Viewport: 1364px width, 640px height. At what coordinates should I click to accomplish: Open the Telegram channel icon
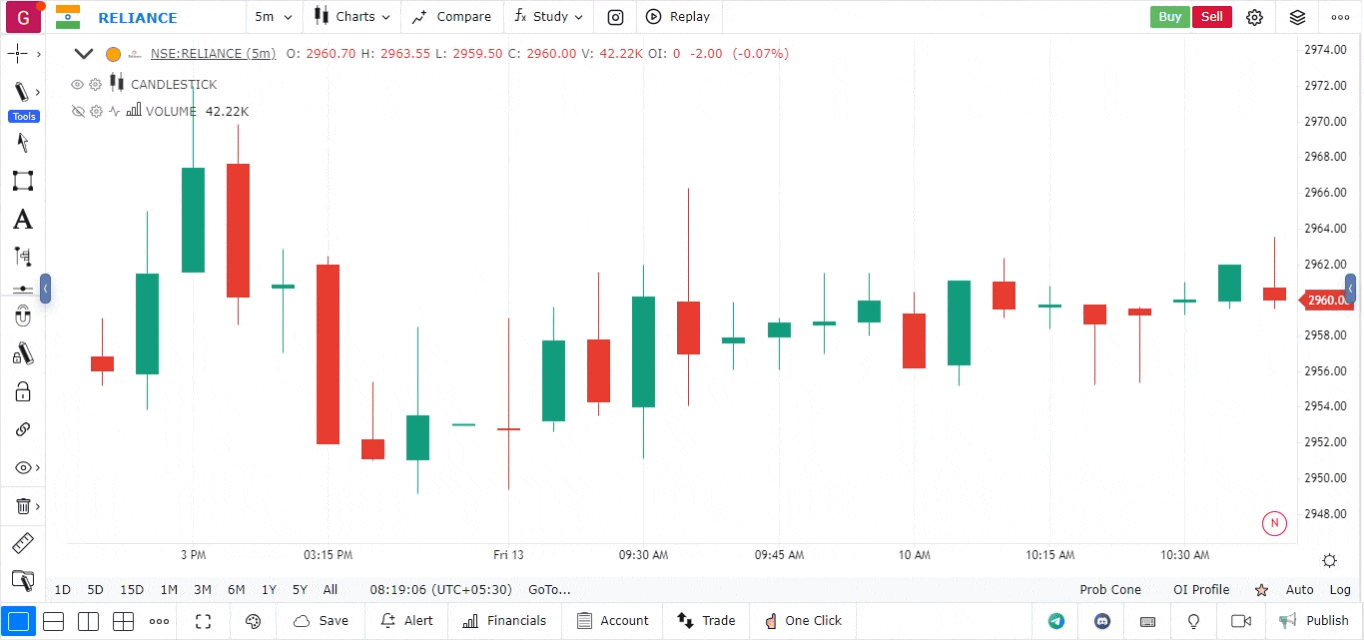point(1056,621)
